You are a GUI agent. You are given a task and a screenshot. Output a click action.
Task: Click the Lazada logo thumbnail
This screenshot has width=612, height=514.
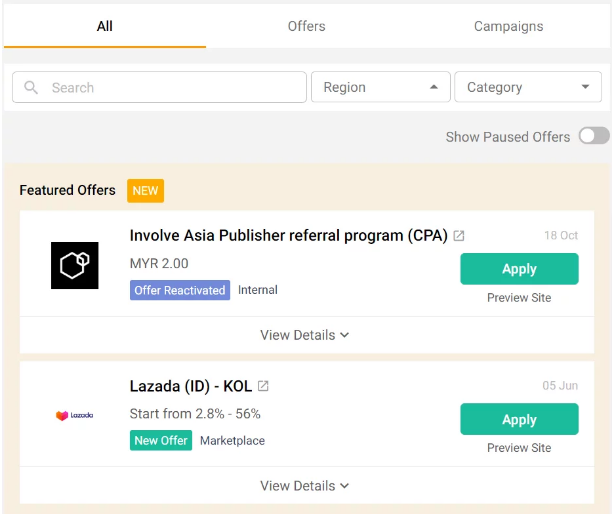click(x=75, y=416)
